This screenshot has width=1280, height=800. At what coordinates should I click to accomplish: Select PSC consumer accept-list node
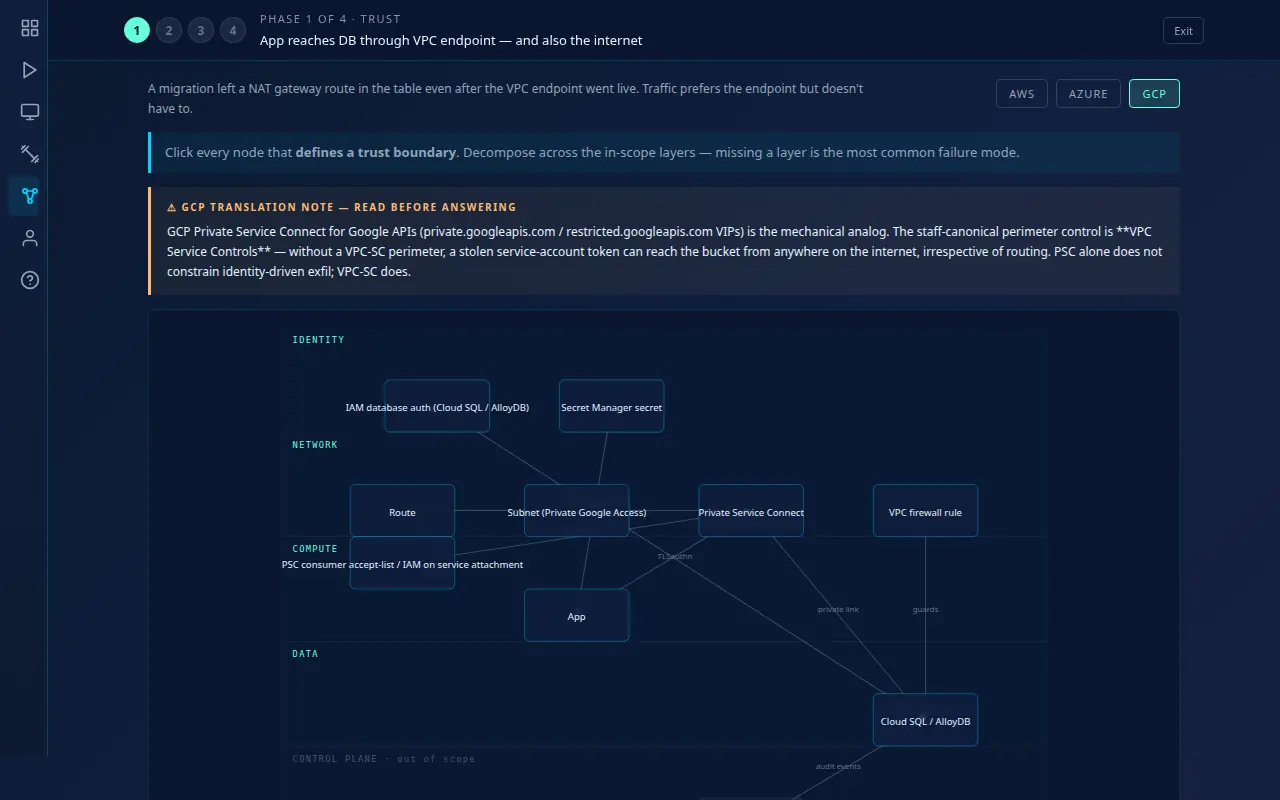pyautogui.click(x=402, y=563)
